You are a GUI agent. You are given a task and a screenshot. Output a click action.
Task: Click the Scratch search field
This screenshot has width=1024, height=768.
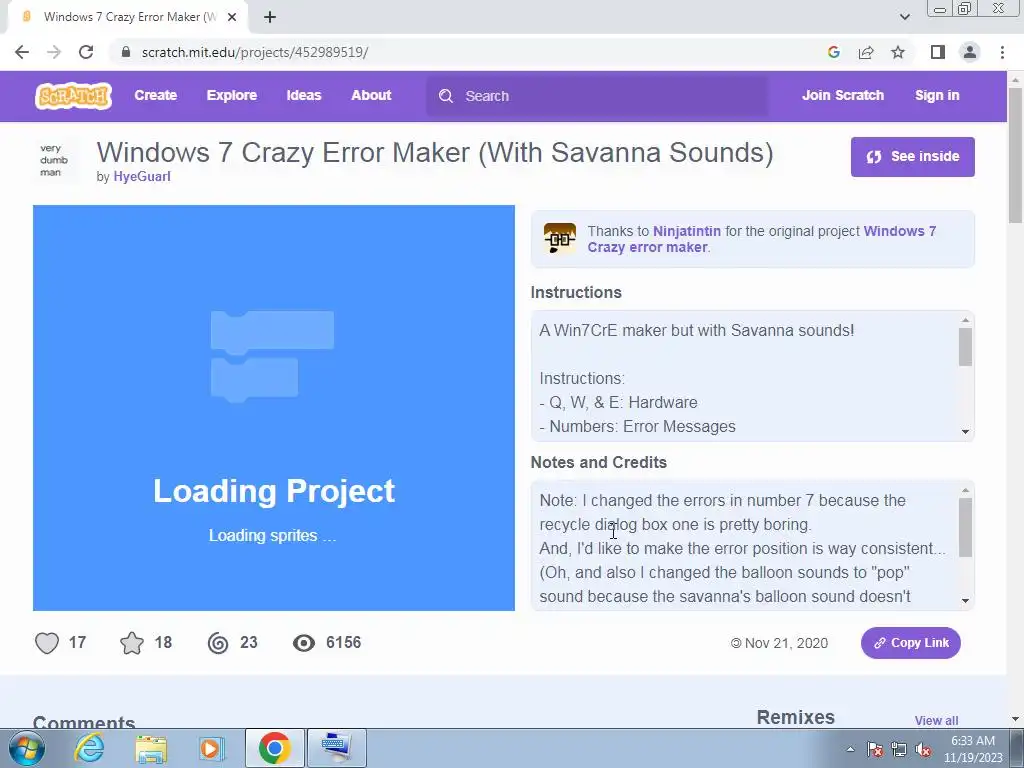pos(598,96)
